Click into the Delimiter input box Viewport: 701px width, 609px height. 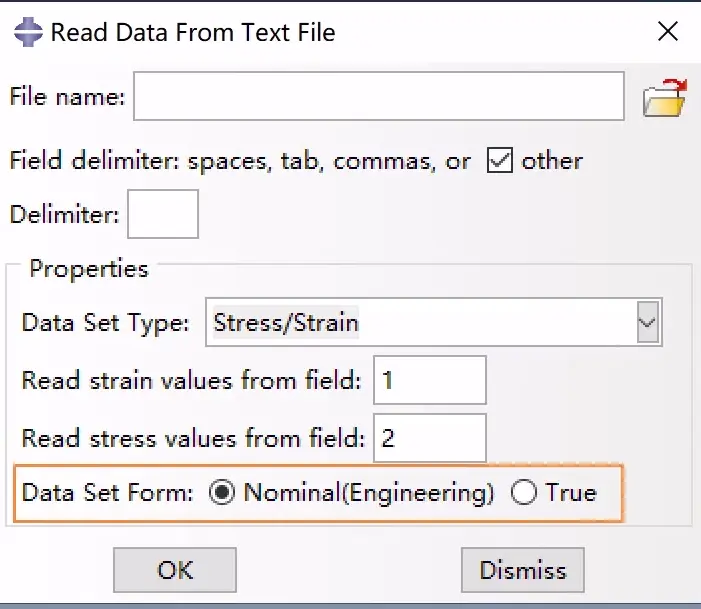(x=163, y=214)
